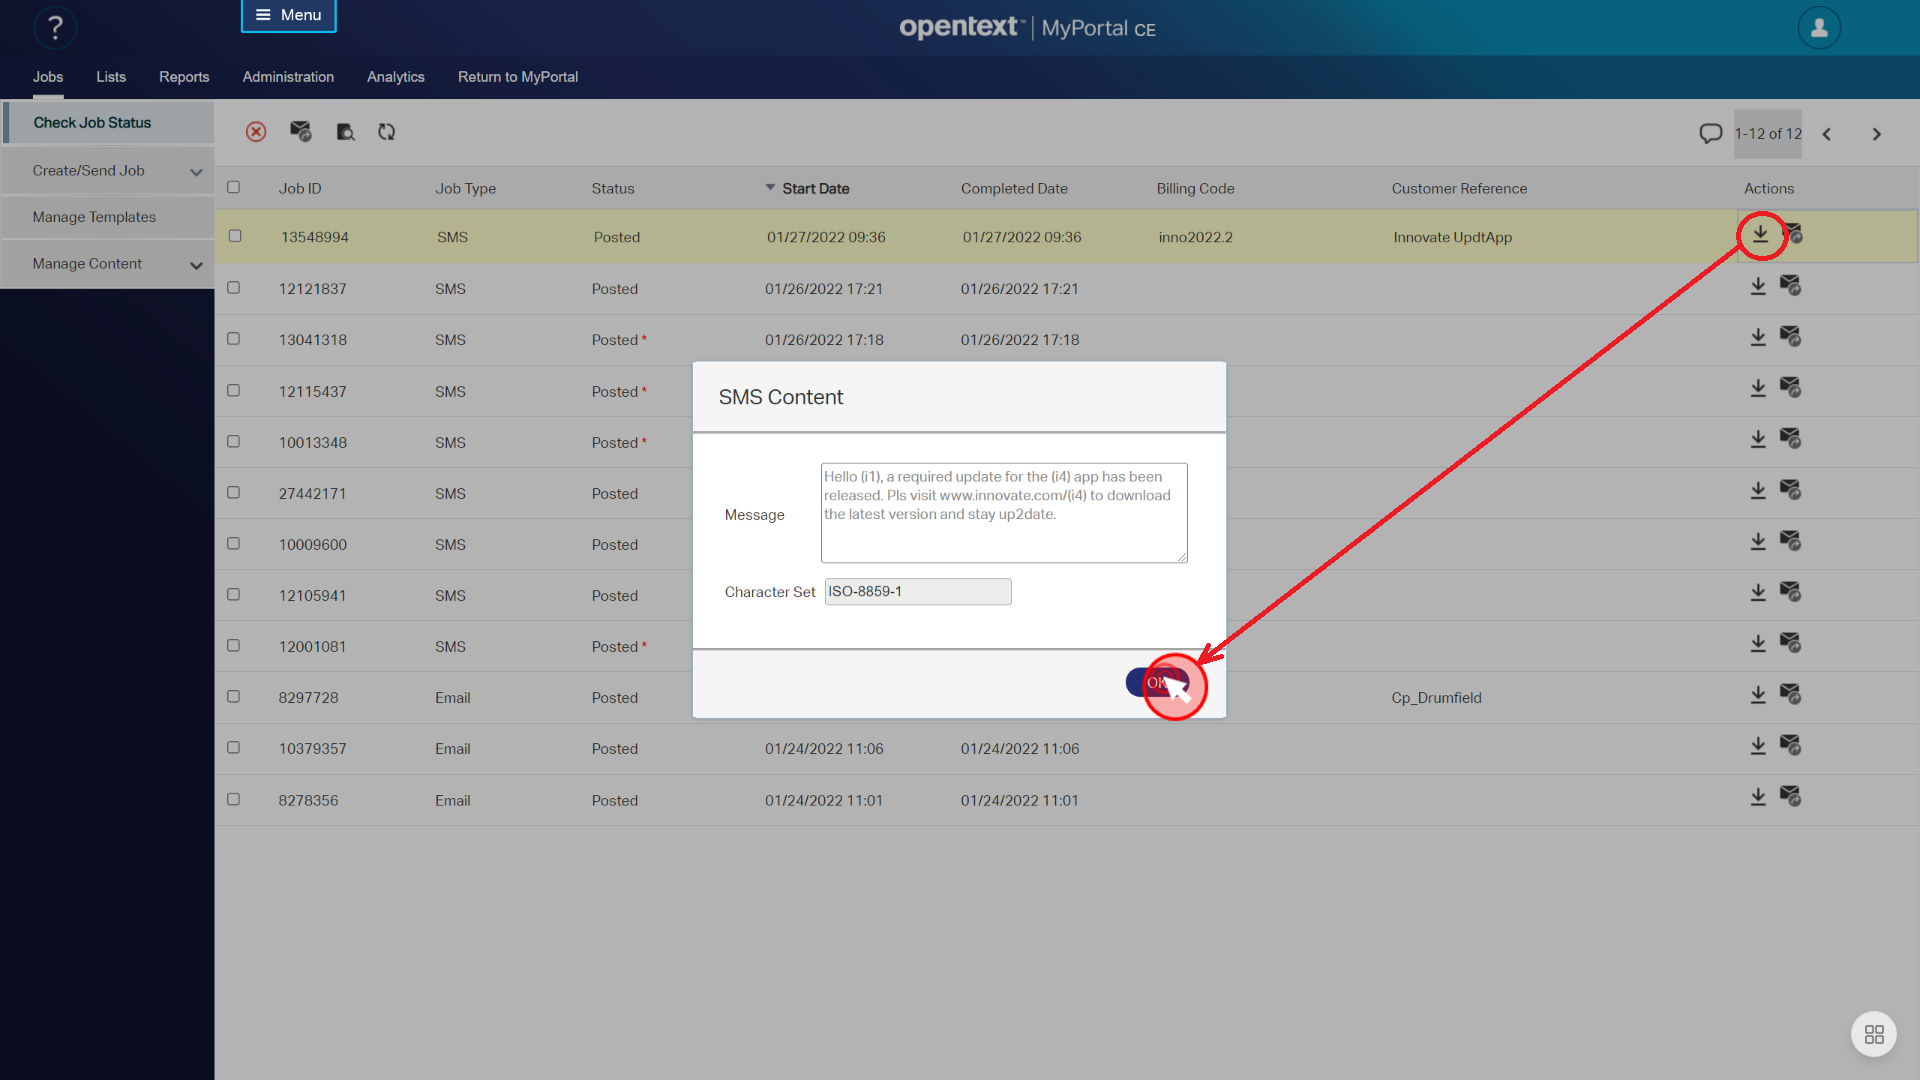Open the help question mark icon
The image size is (1920, 1080).
tap(55, 27)
